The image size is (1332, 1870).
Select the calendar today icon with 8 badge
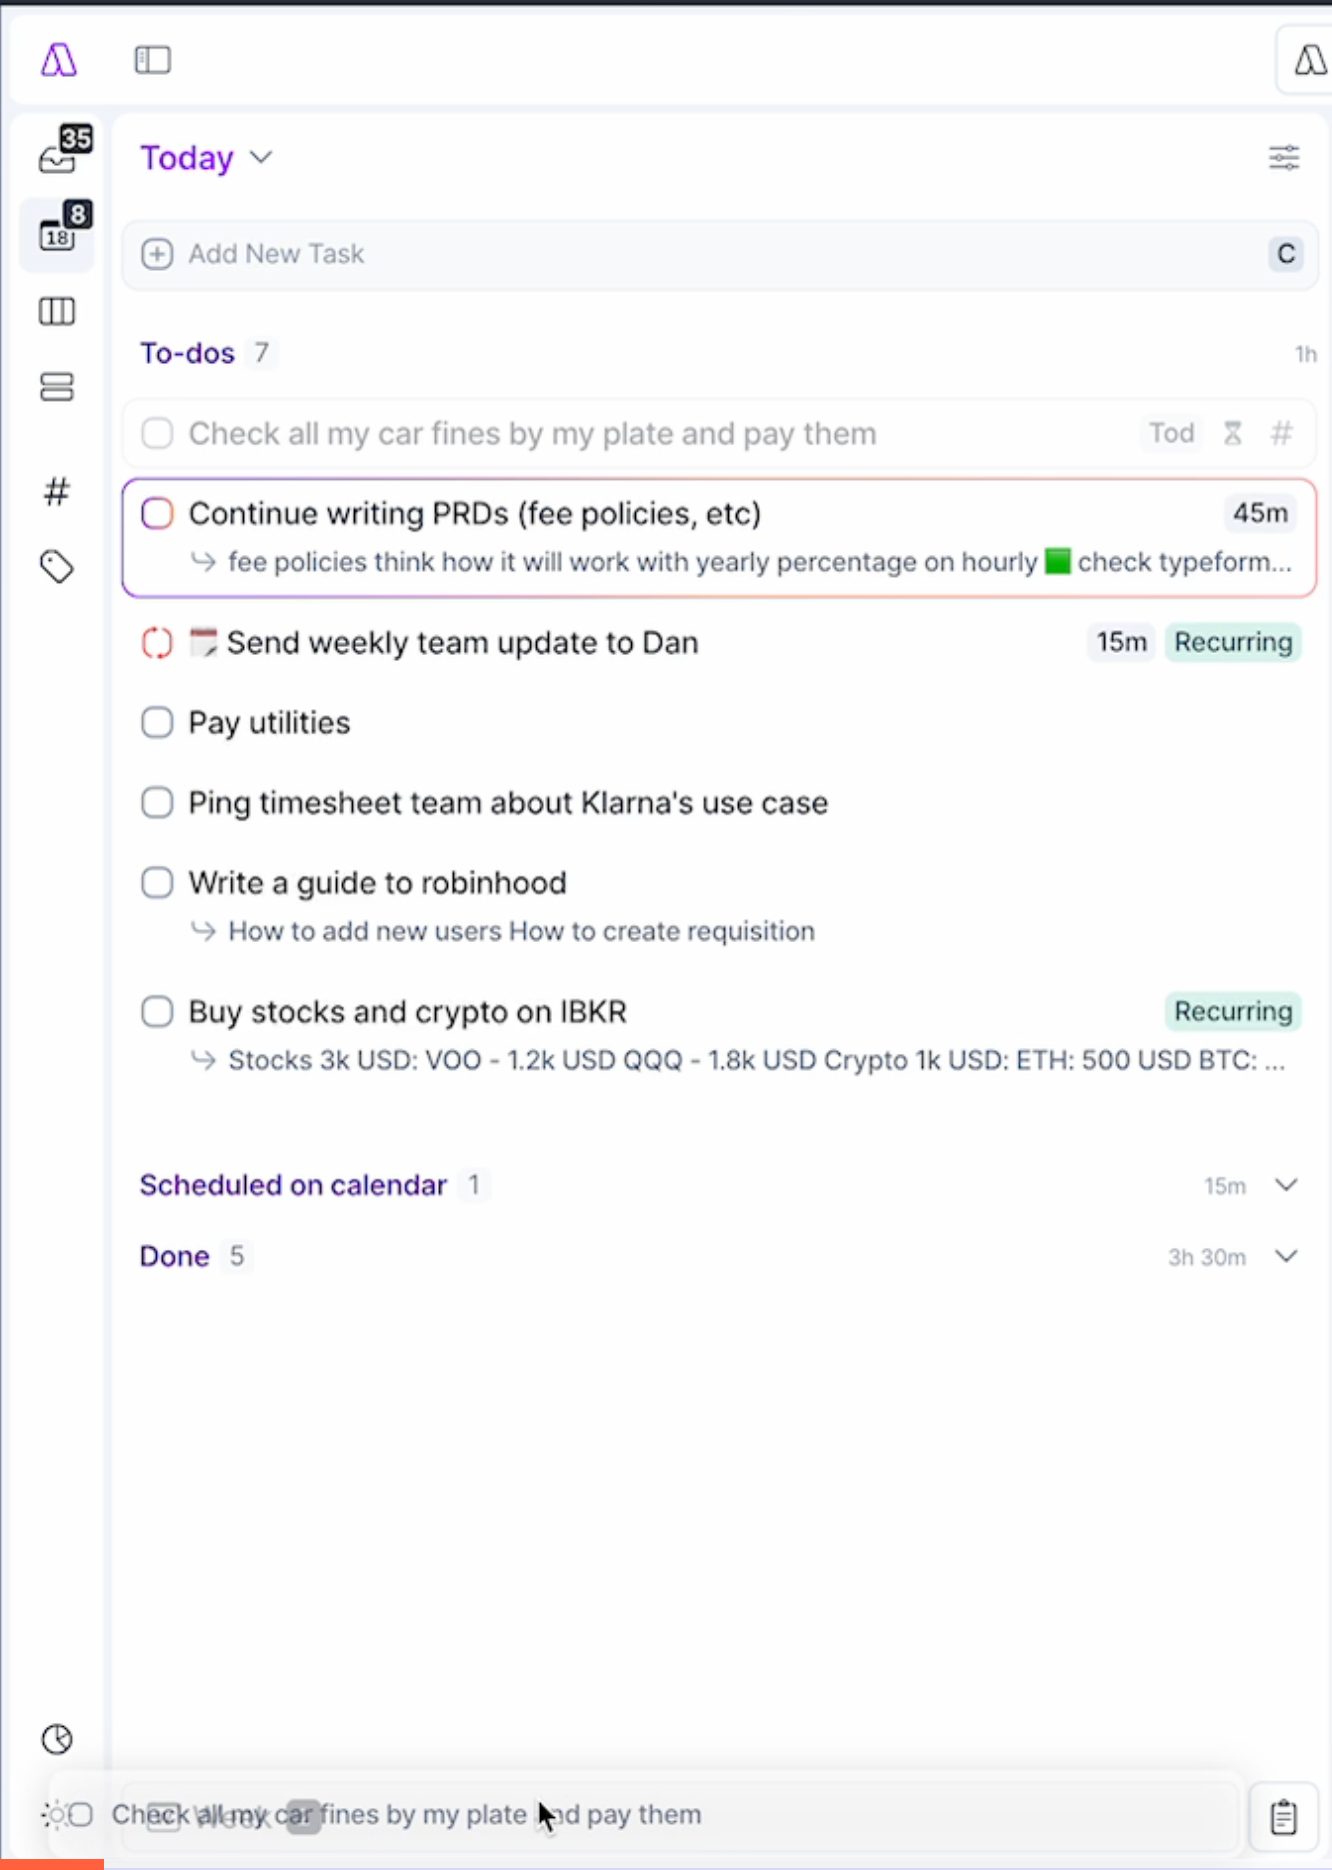click(x=59, y=230)
